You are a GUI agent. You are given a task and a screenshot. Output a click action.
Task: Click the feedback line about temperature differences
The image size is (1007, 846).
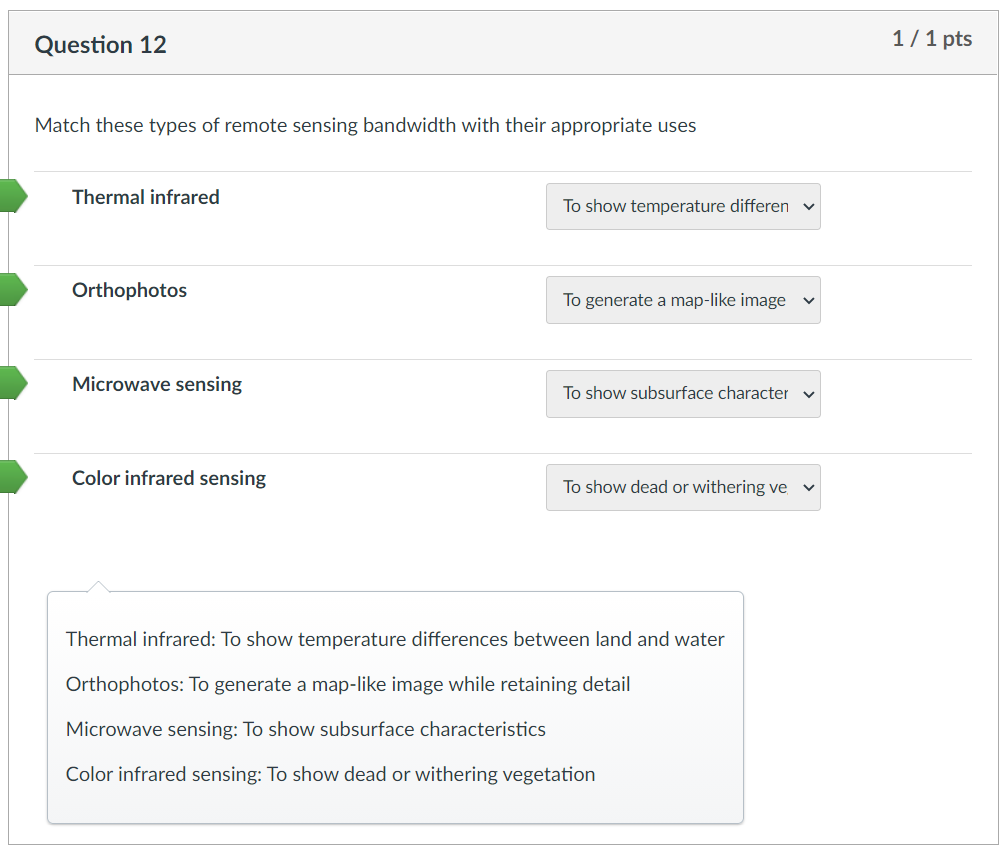pyautogui.click(x=395, y=639)
